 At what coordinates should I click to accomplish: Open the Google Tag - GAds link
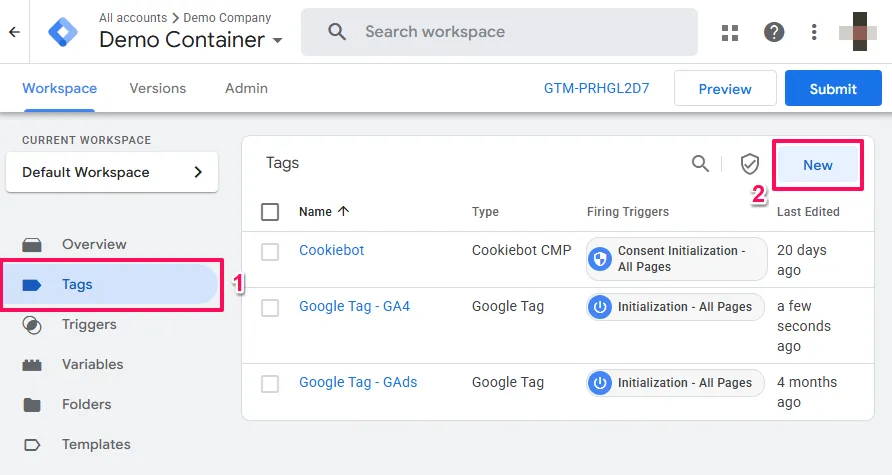click(x=358, y=383)
